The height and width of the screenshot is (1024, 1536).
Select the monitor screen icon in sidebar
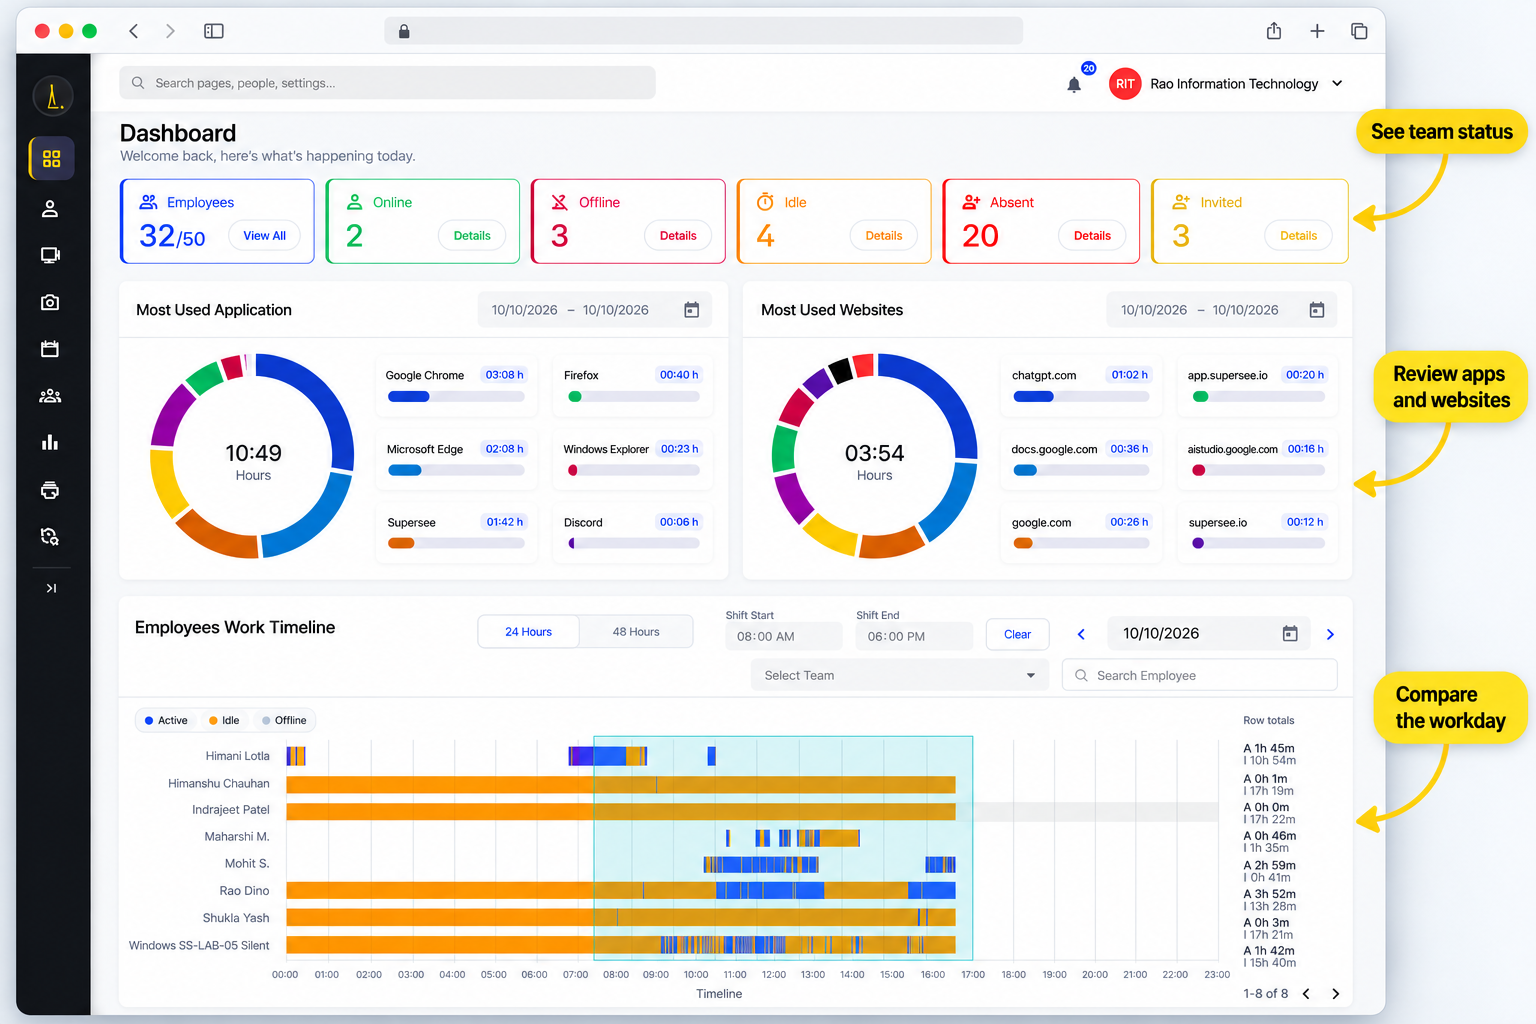point(50,255)
